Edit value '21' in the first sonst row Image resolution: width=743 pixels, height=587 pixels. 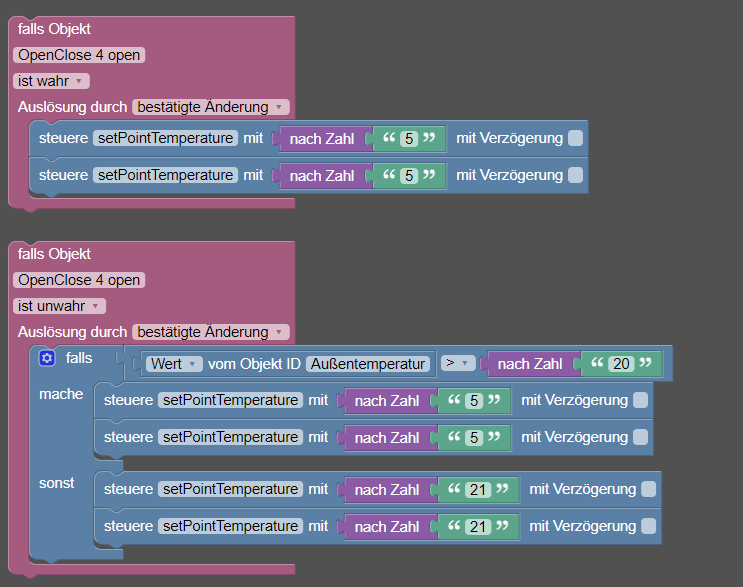pos(478,490)
